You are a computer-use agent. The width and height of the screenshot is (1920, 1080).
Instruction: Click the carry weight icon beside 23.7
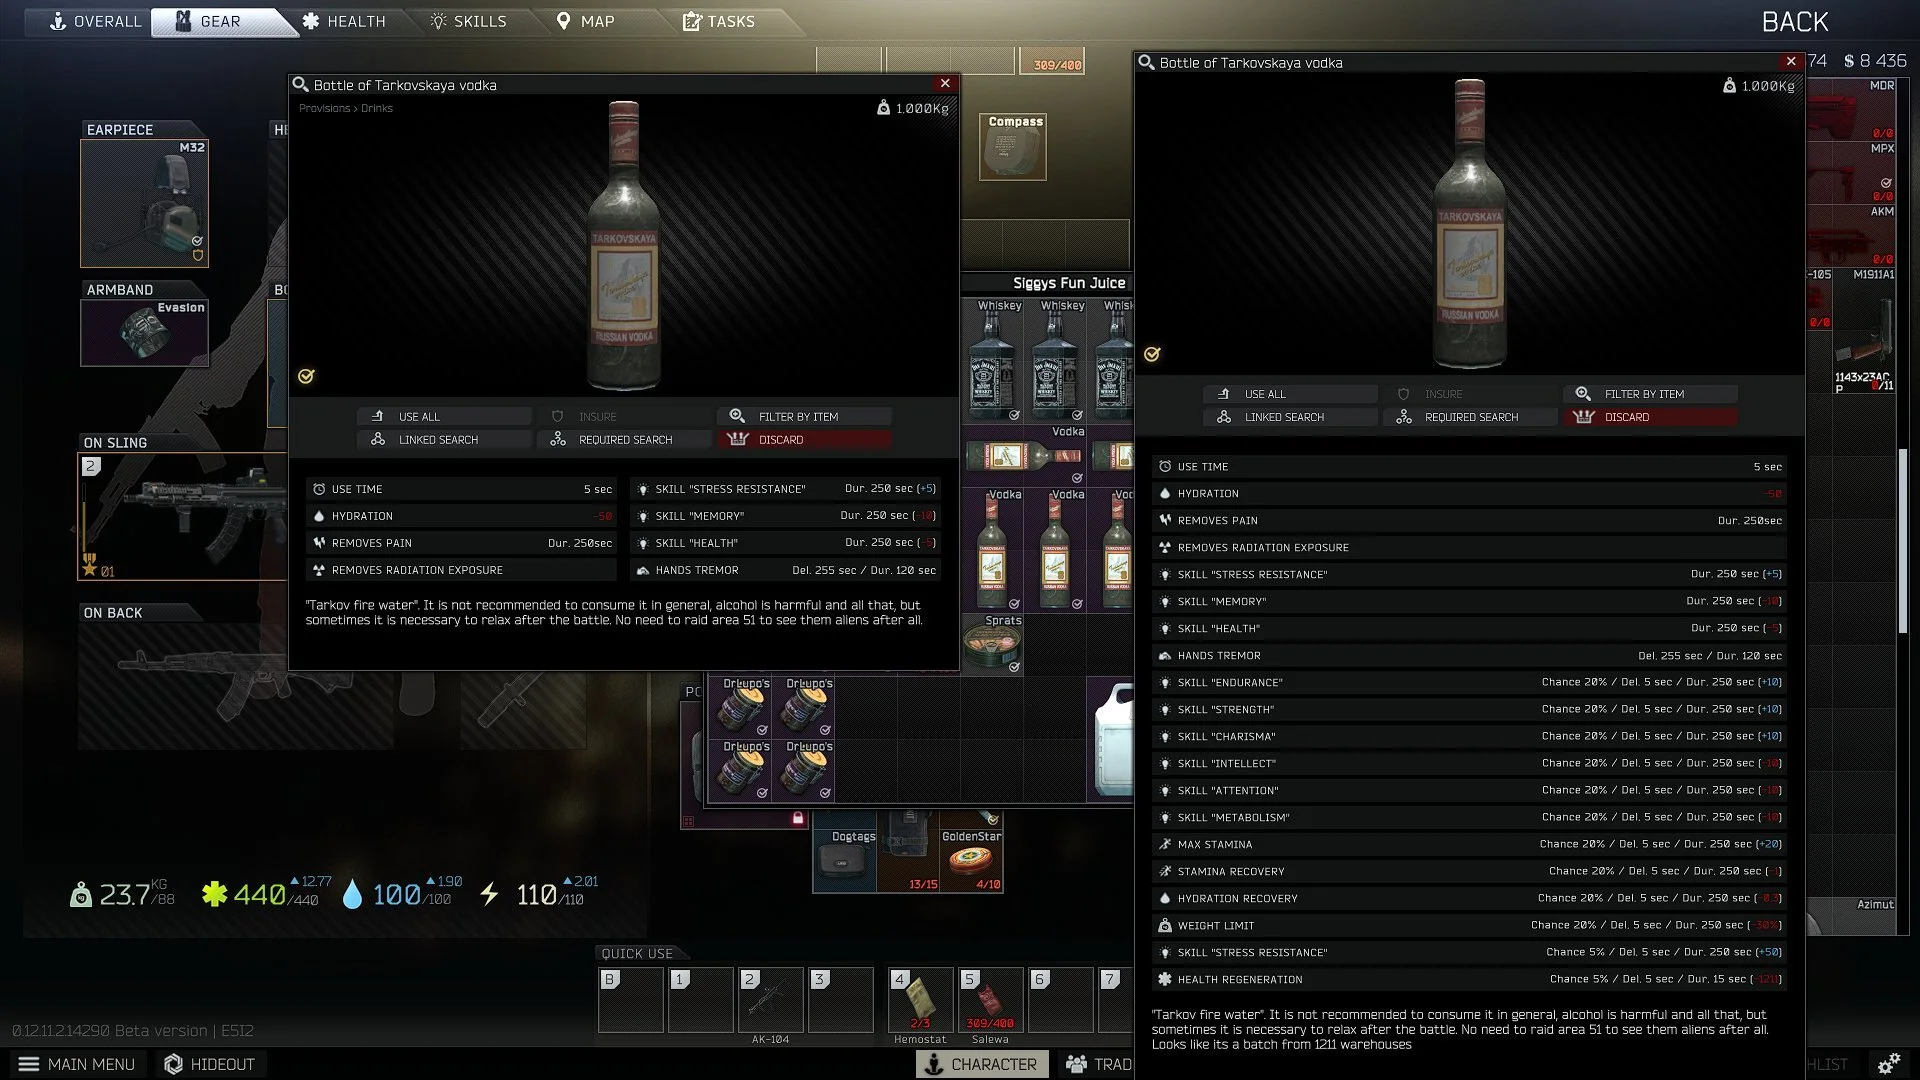(x=80, y=894)
